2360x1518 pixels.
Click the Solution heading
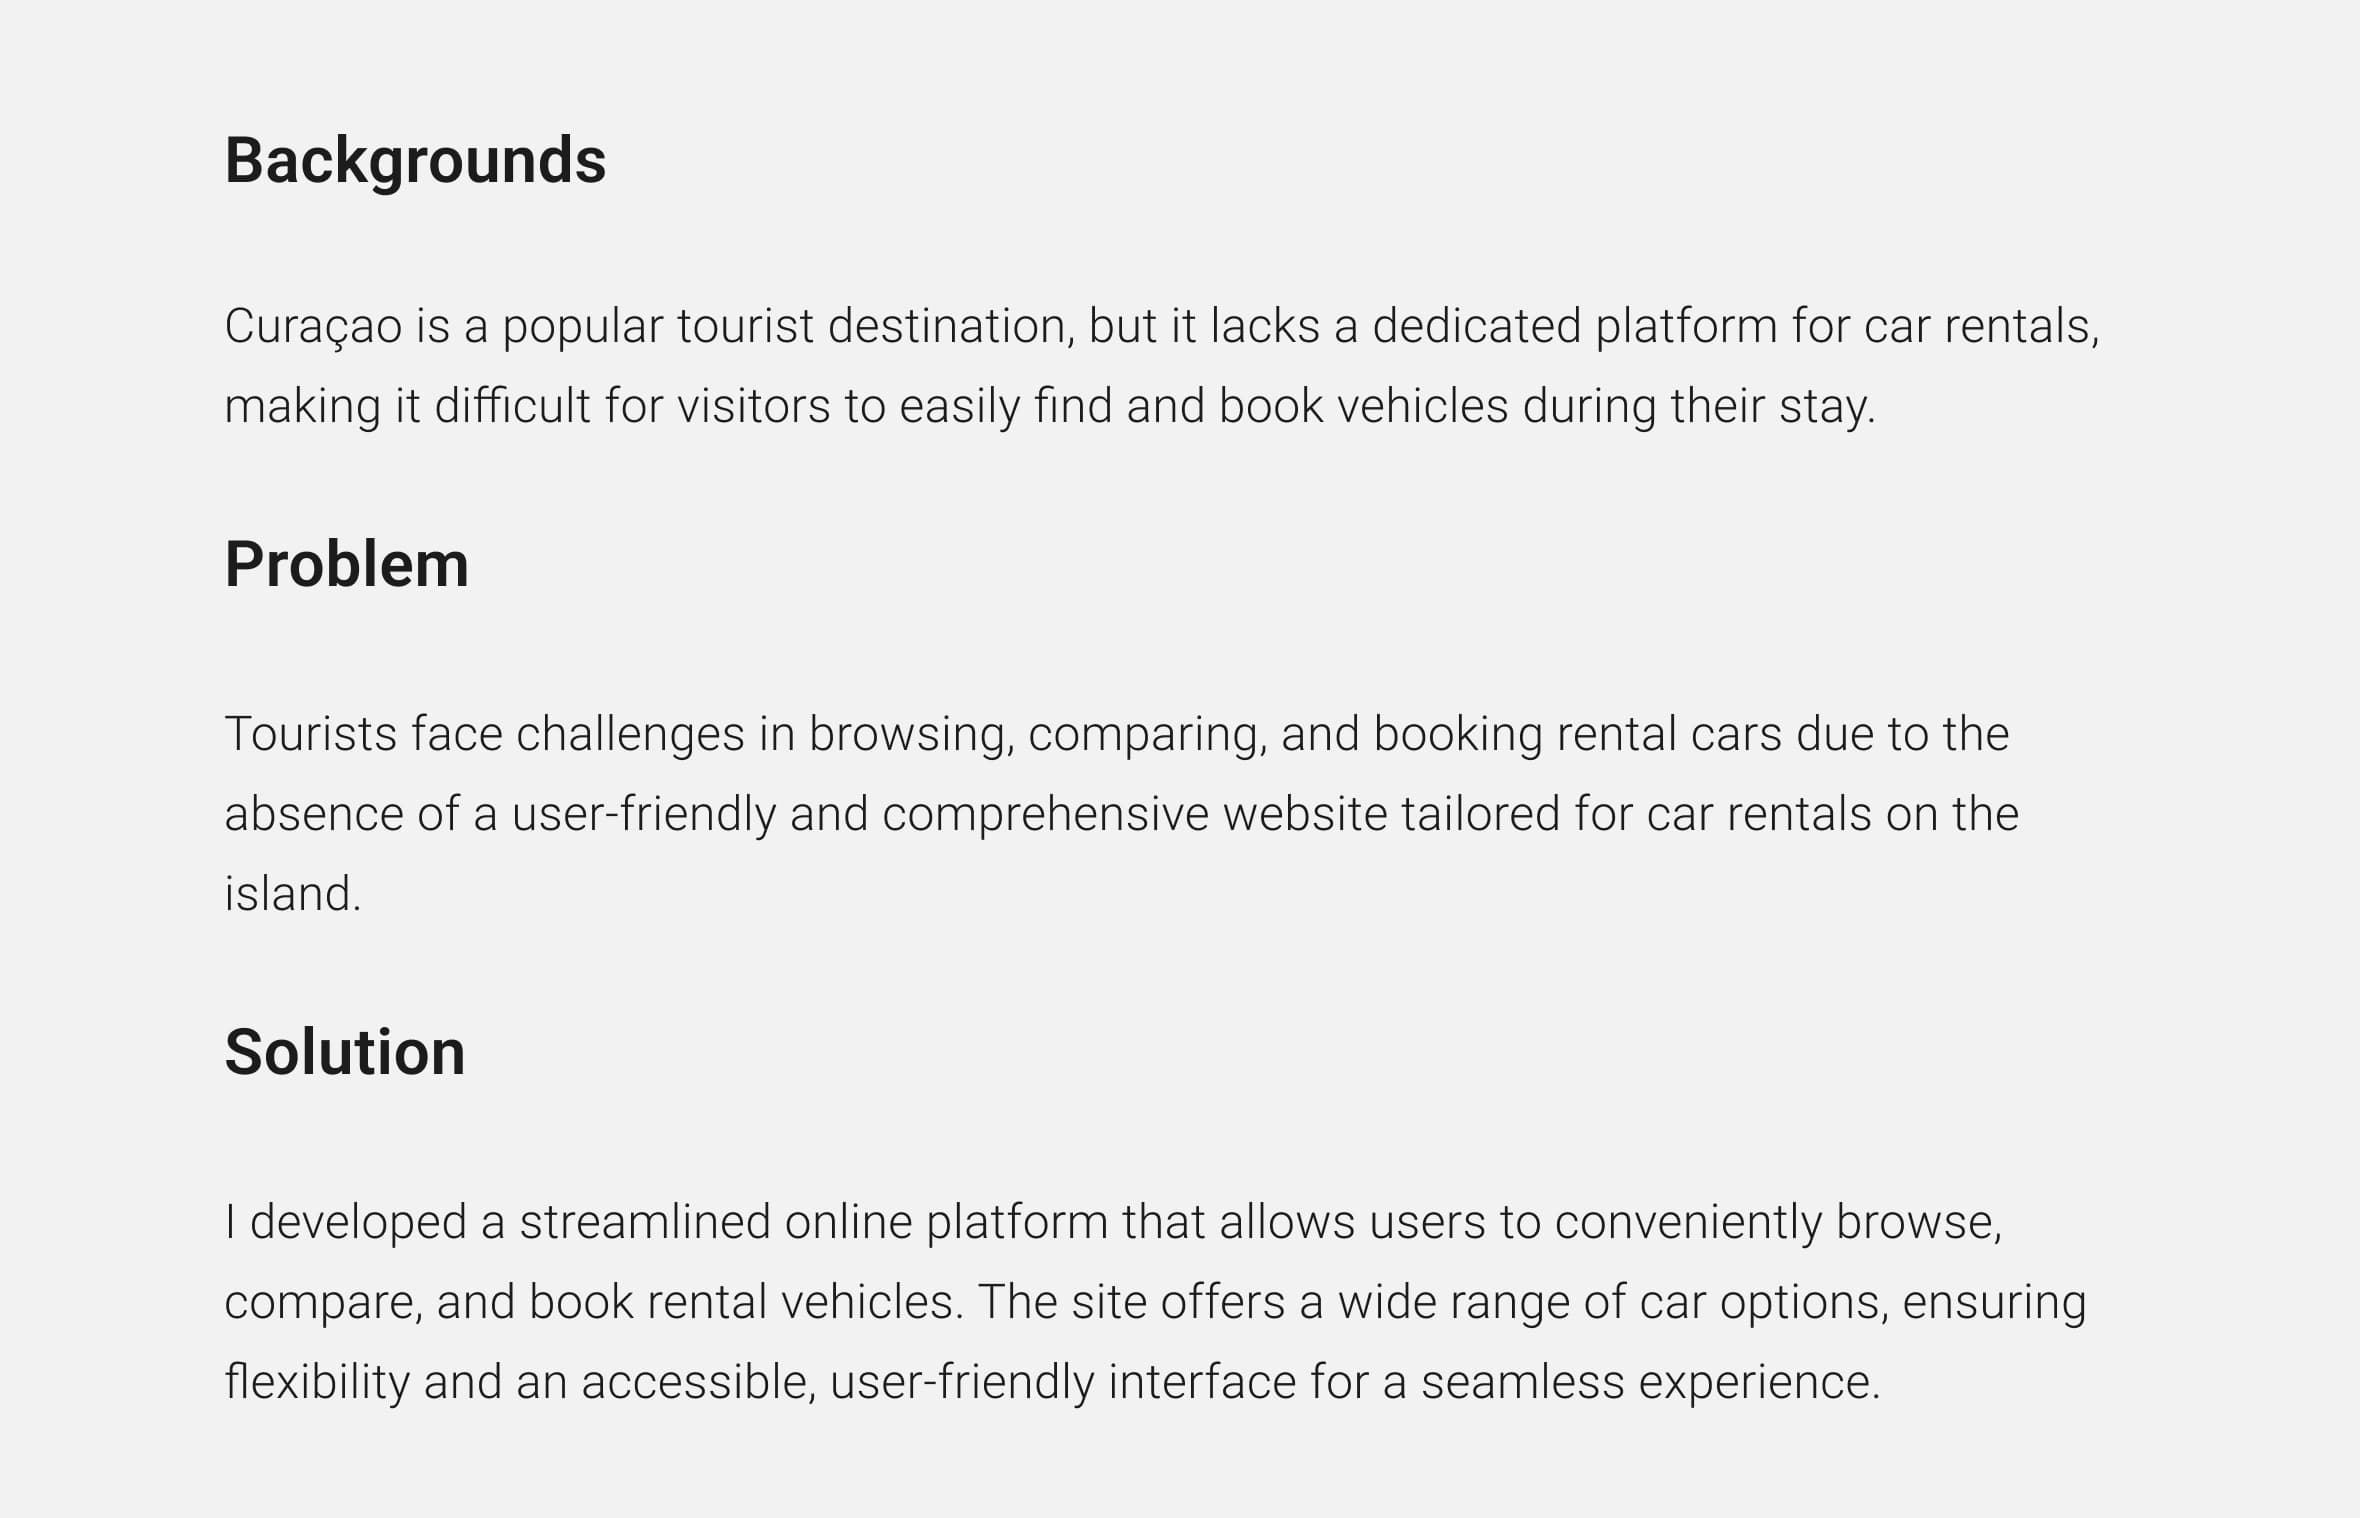tap(345, 1052)
